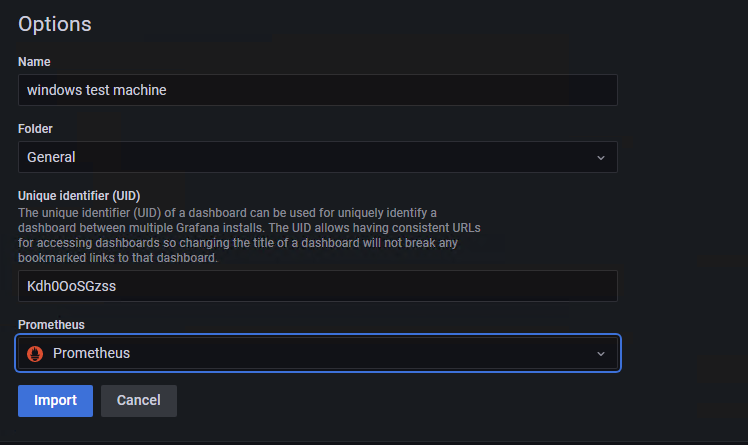Focus the Name field containing windows test machine
Image resolution: width=748 pixels, height=445 pixels.
click(318, 90)
